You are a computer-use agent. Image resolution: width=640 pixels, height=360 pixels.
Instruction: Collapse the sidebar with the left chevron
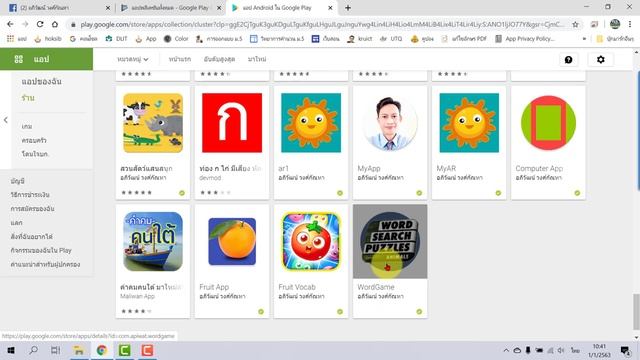pyautogui.click(x=5, y=120)
